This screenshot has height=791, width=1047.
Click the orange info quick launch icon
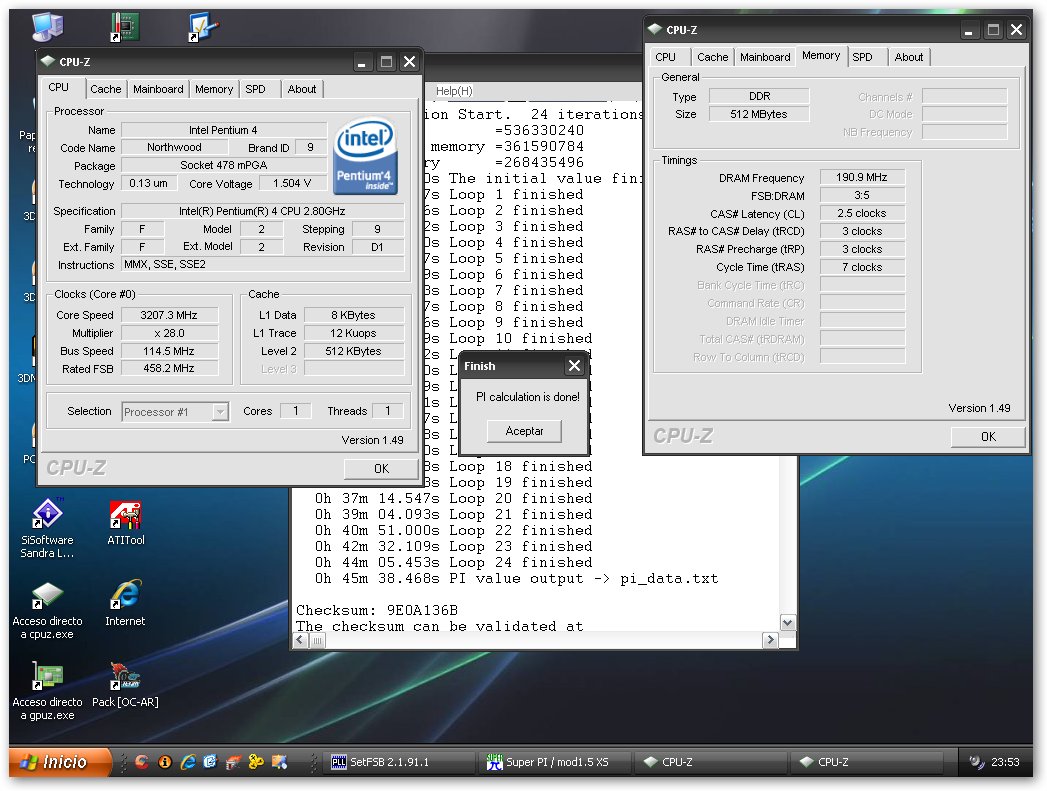coord(165,762)
